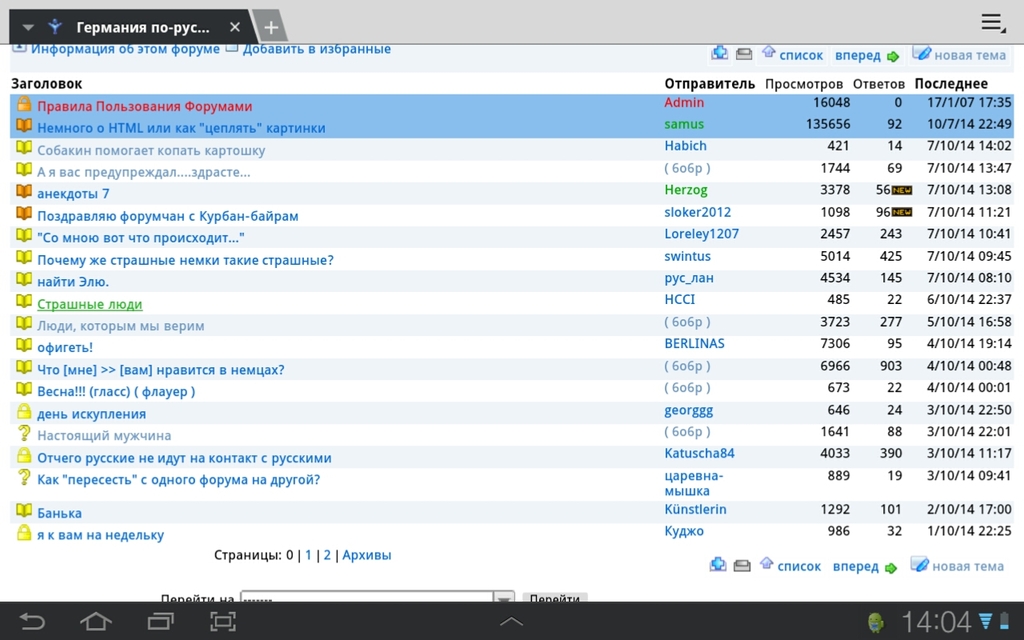Open the Android notification icon in tray

point(875,622)
